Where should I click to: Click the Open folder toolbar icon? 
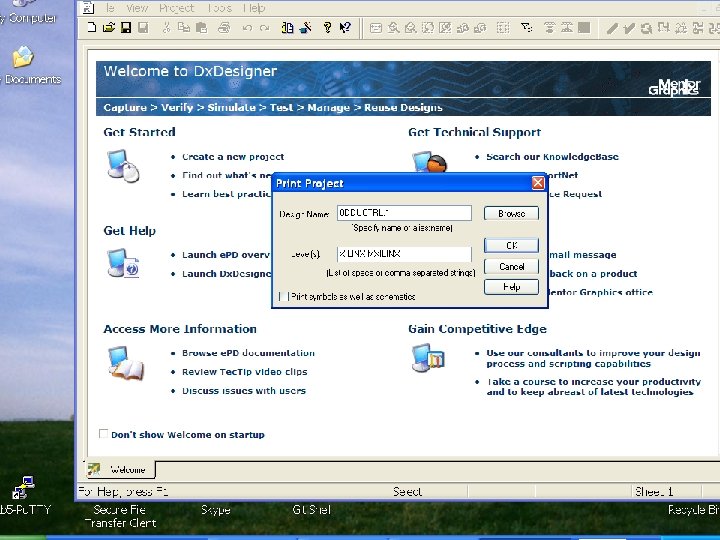109,28
